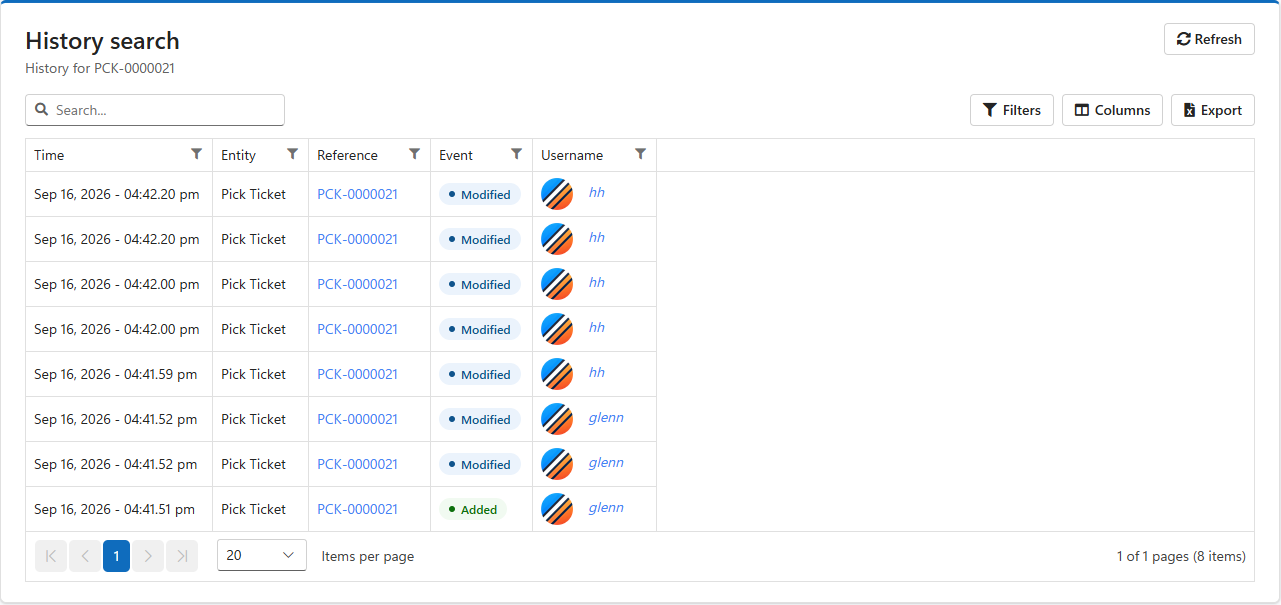Viewport: 1281px width, 605px height.
Task: Go to the first page
Action: [x=50, y=556]
